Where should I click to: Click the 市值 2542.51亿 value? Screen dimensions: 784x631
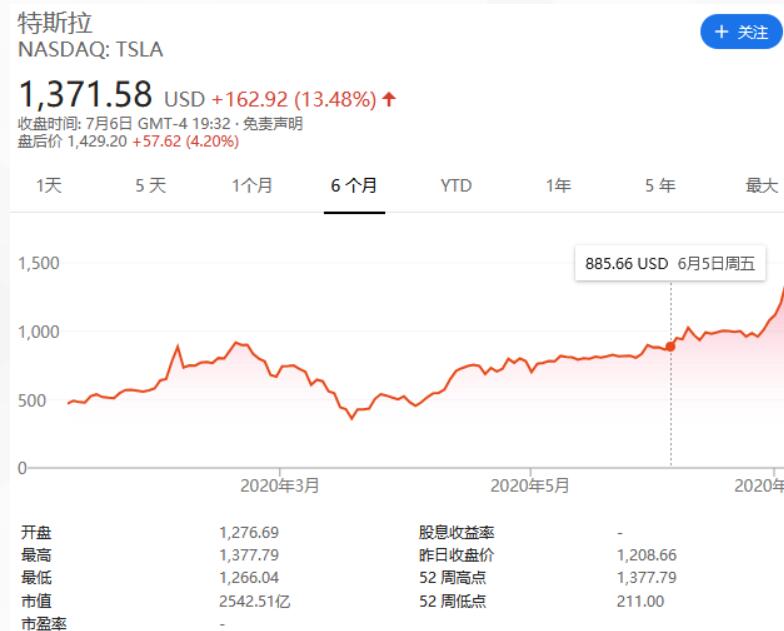pos(254,601)
